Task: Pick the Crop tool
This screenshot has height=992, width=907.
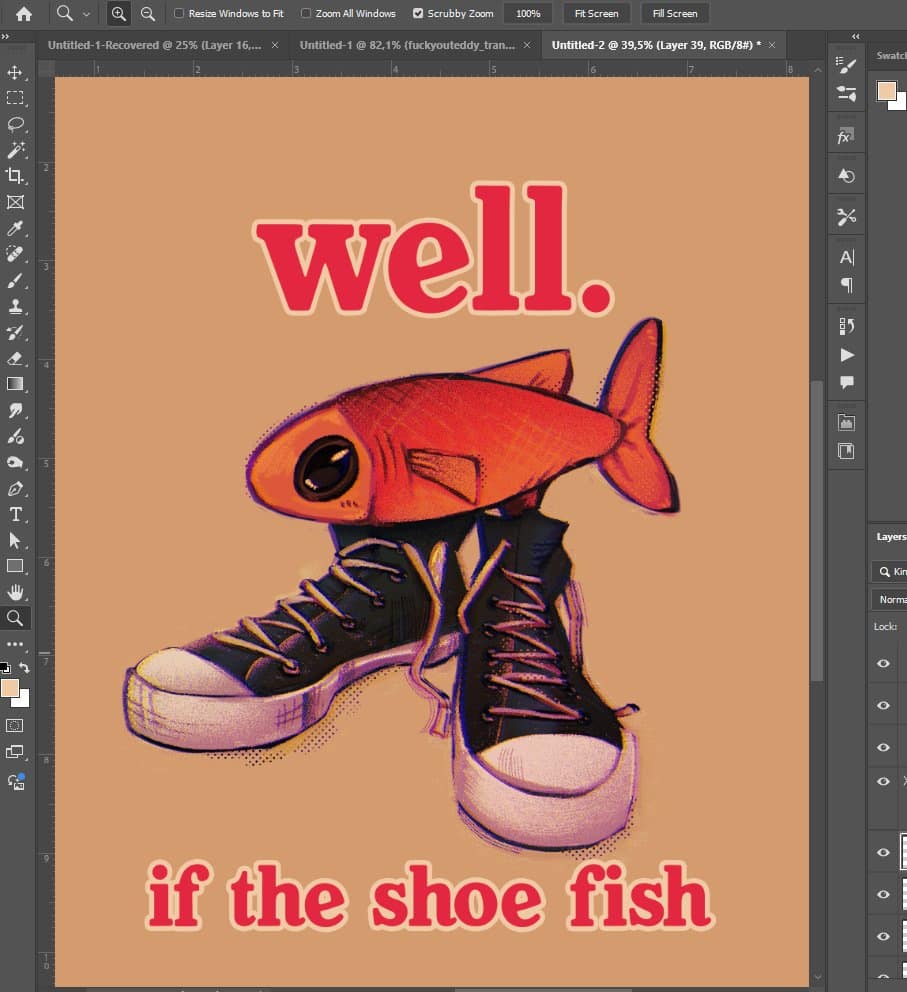Action: pyautogui.click(x=16, y=176)
